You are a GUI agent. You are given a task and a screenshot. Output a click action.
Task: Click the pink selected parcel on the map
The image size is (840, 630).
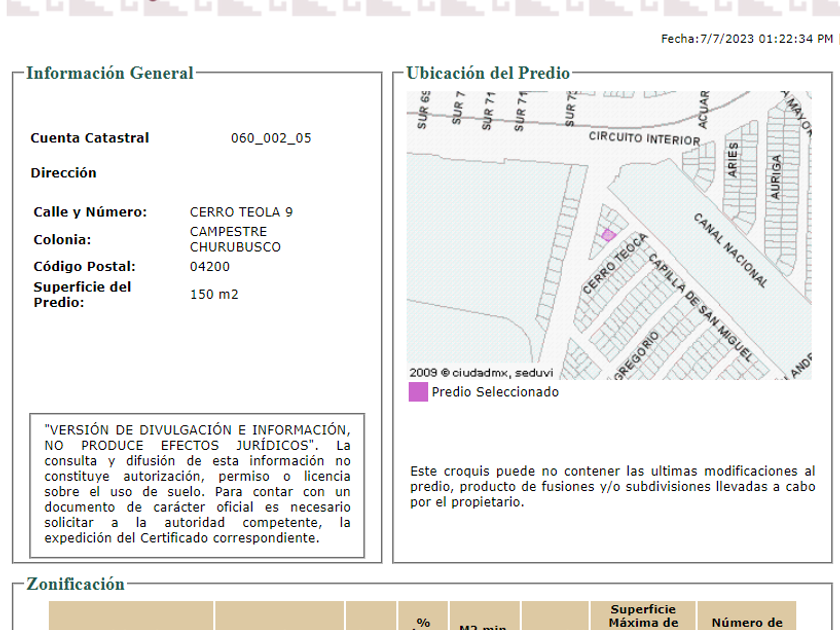tap(608, 235)
